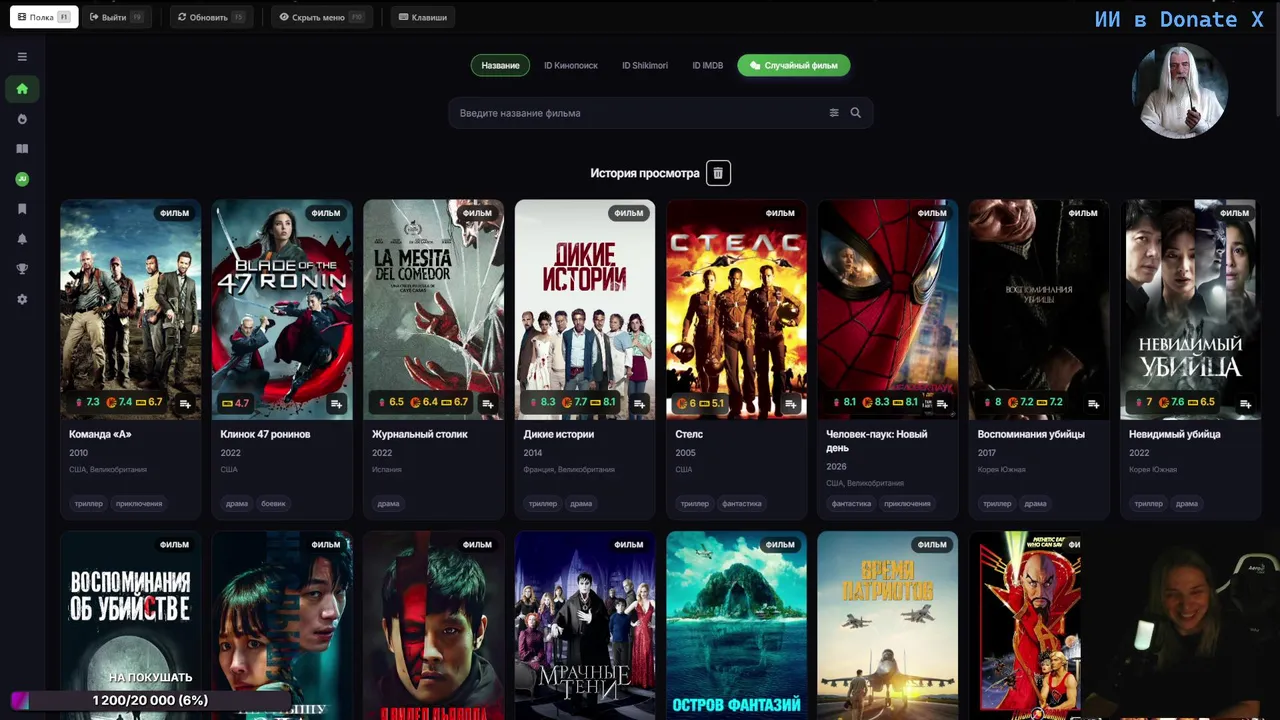
Task: Open the settings gear in sidebar
Action: pos(22,299)
